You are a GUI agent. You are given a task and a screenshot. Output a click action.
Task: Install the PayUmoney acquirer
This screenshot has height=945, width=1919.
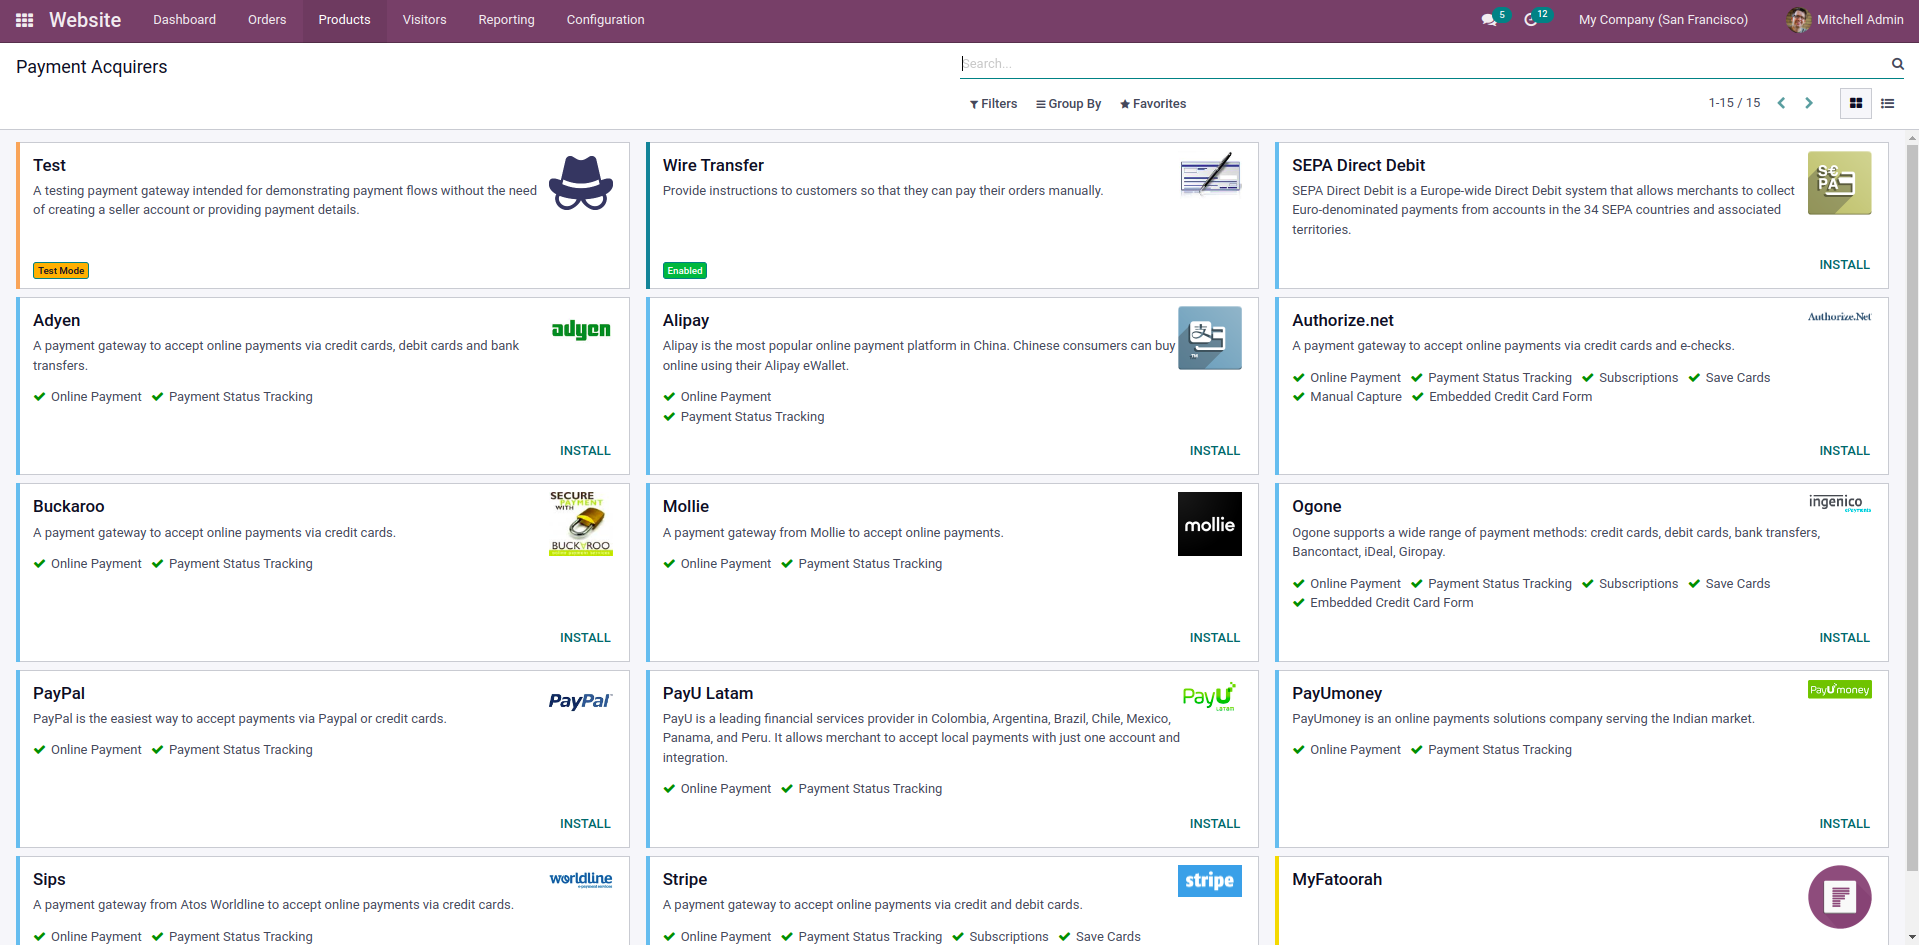(x=1844, y=824)
